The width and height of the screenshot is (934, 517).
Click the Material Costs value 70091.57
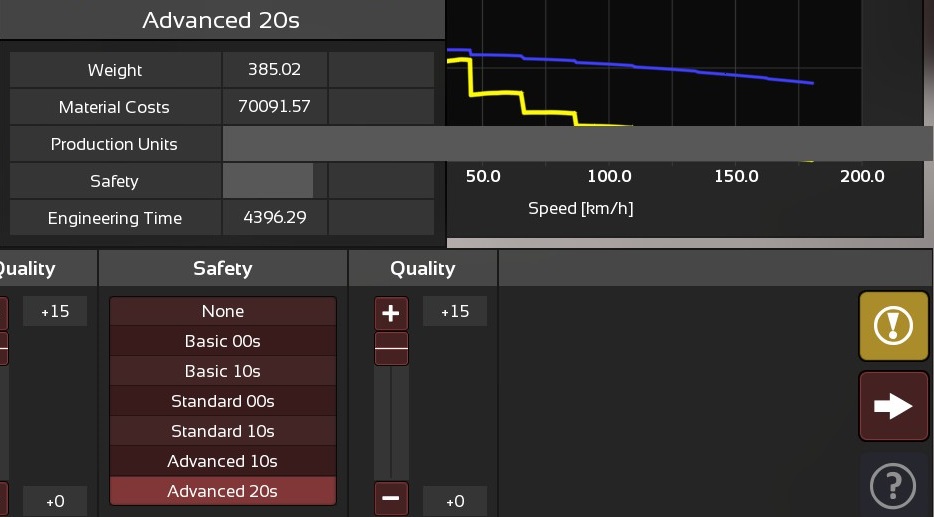click(274, 107)
